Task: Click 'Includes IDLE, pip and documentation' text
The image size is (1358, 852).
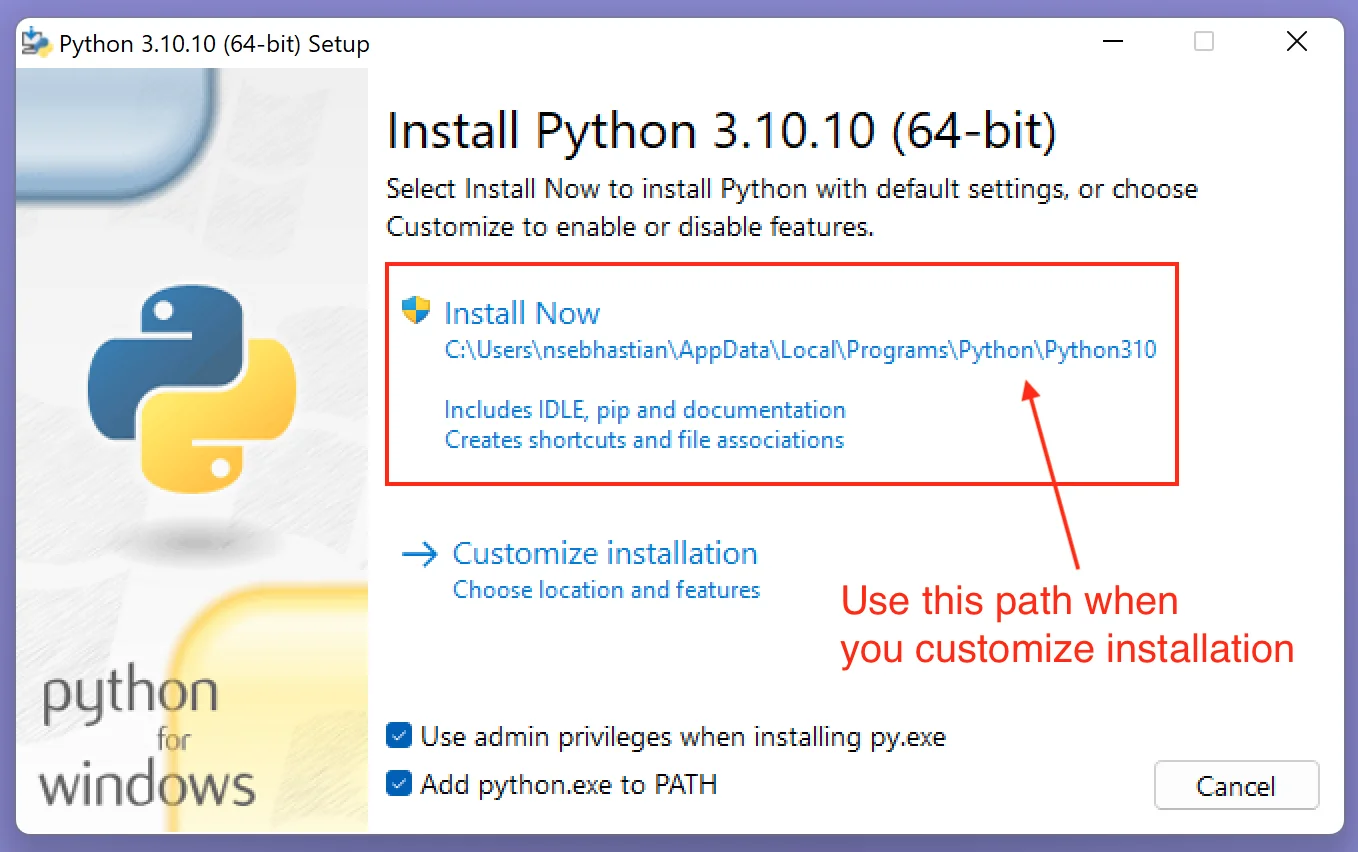Action: 645,409
